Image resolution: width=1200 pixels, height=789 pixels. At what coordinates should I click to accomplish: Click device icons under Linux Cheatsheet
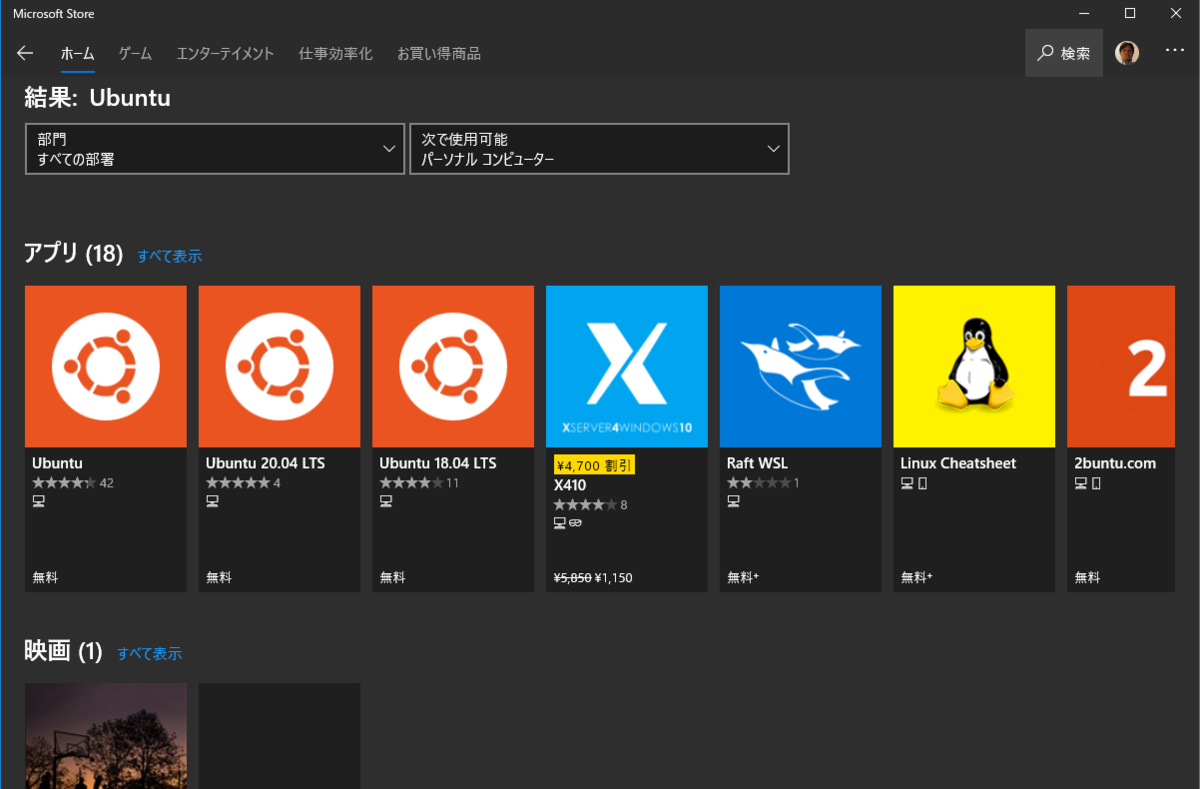click(x=914, y=484)
